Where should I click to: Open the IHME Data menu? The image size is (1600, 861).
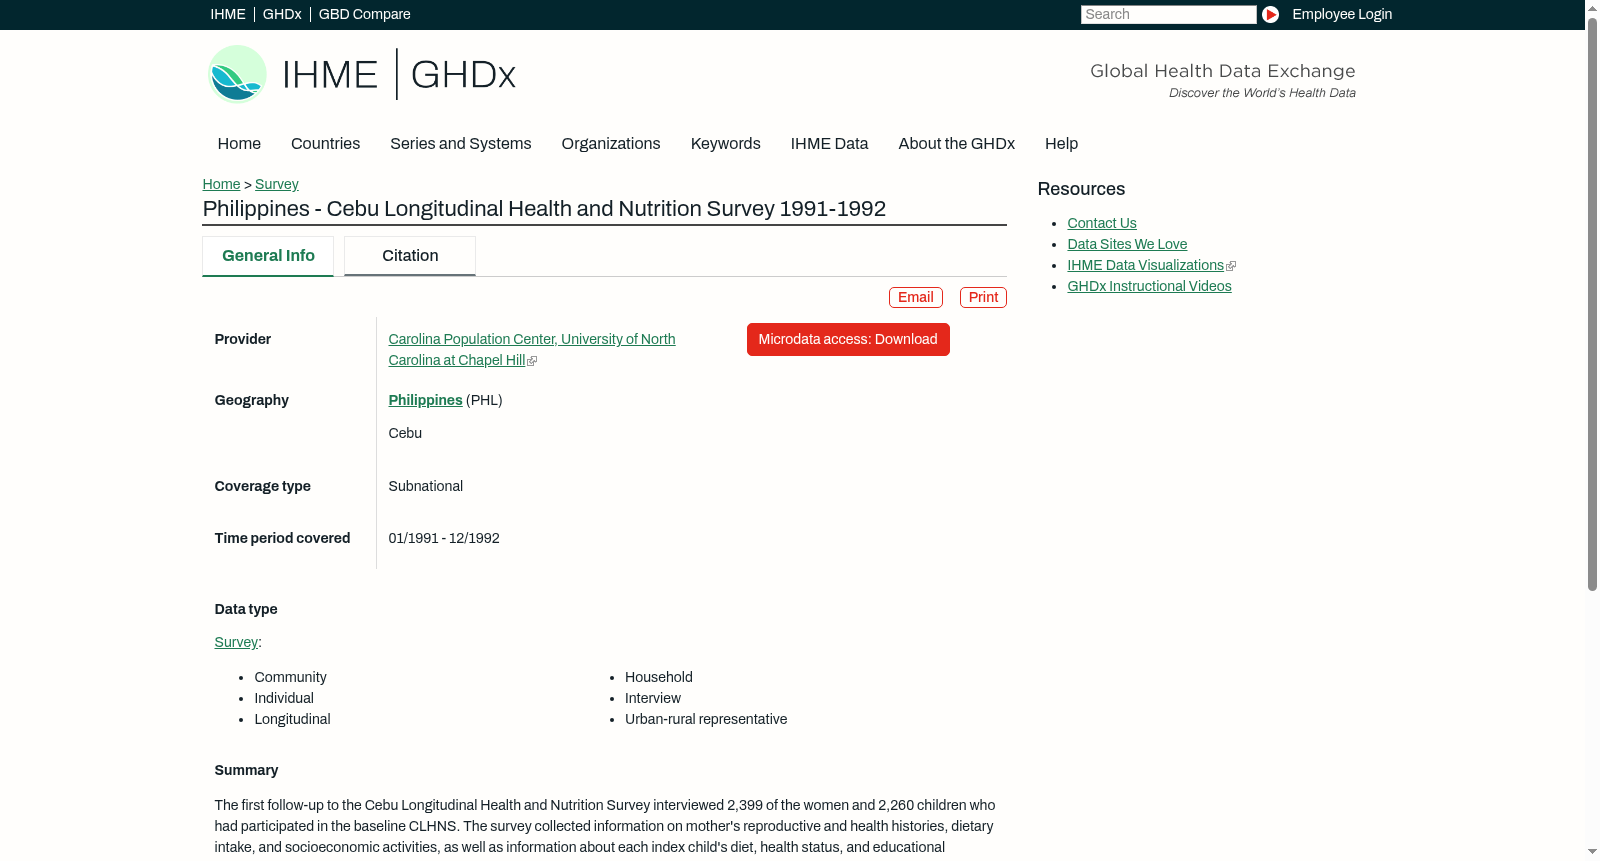830,144
